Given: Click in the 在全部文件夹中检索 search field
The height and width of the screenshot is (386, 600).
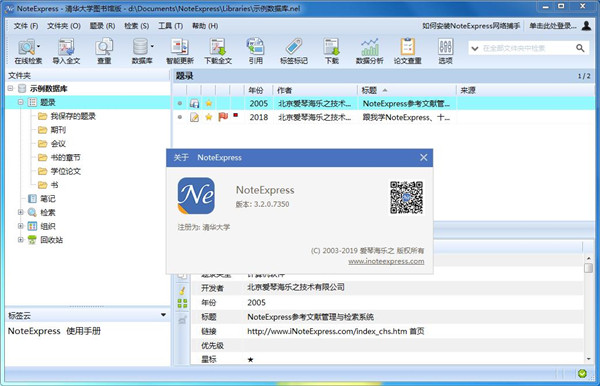Looking at the screenshot, I should 527,48.
